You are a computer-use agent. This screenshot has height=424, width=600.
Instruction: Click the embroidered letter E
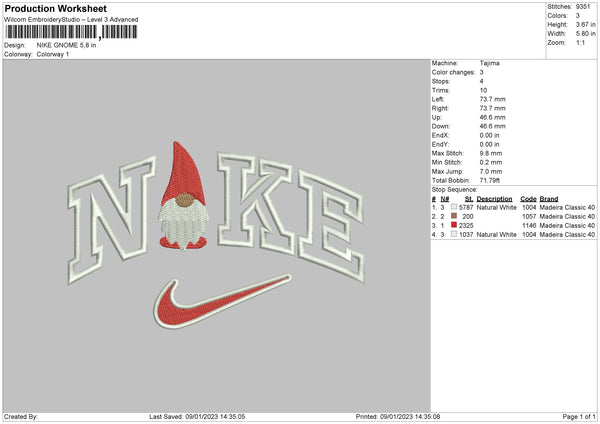tap(331, 226)
